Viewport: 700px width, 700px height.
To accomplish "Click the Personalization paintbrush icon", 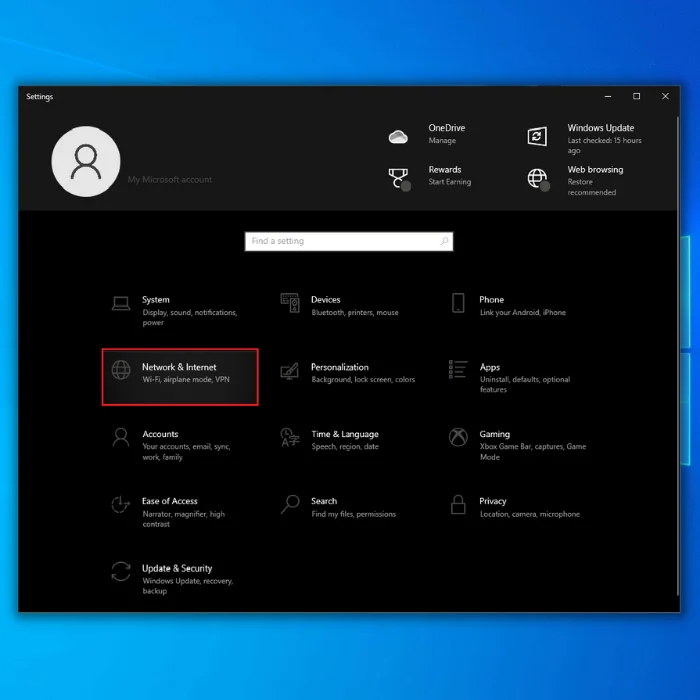I will (289, 371).
